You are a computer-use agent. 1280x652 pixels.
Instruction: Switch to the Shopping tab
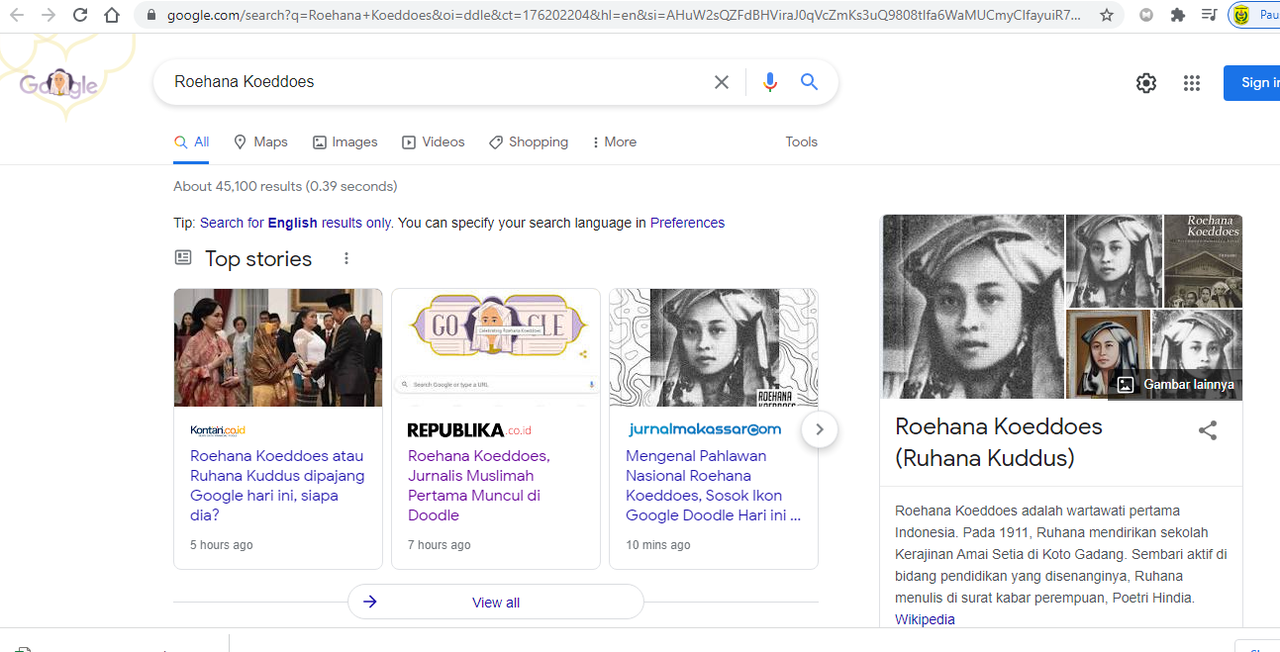tap(528, 142)
